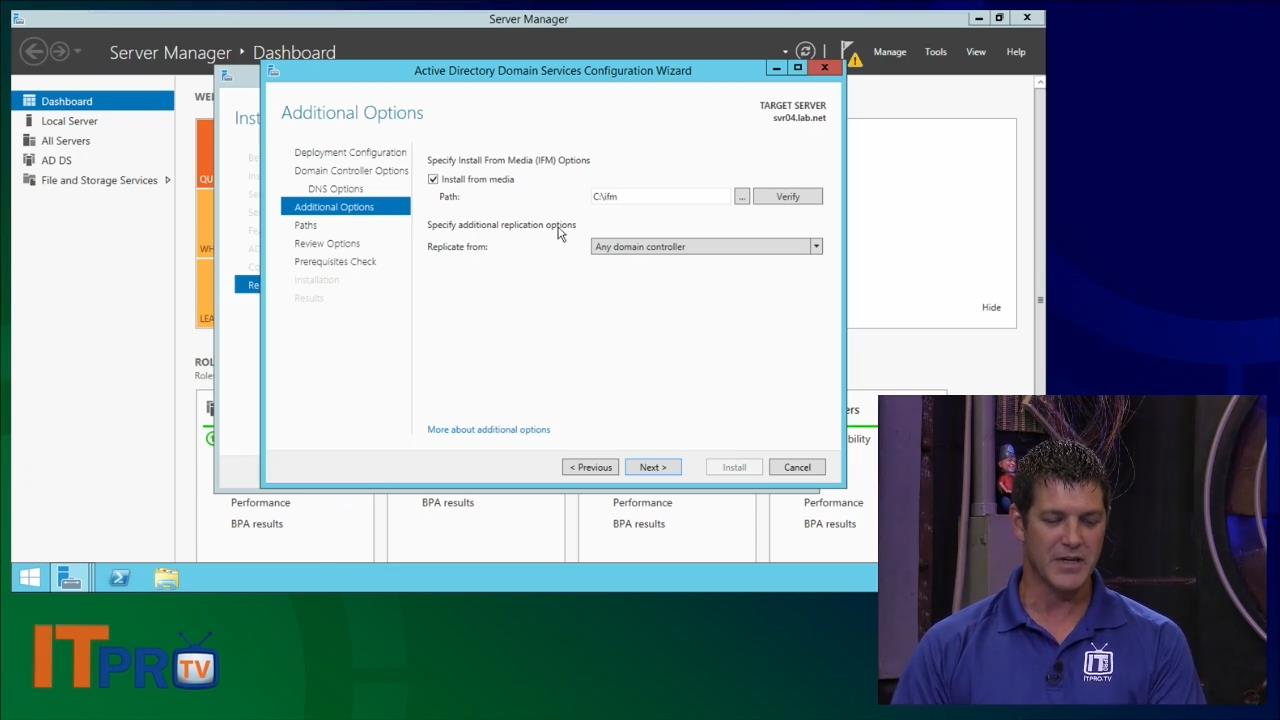Cancel the configuration wizard
This screenshot has width=1280, height=720.
[x=797, y=467]
